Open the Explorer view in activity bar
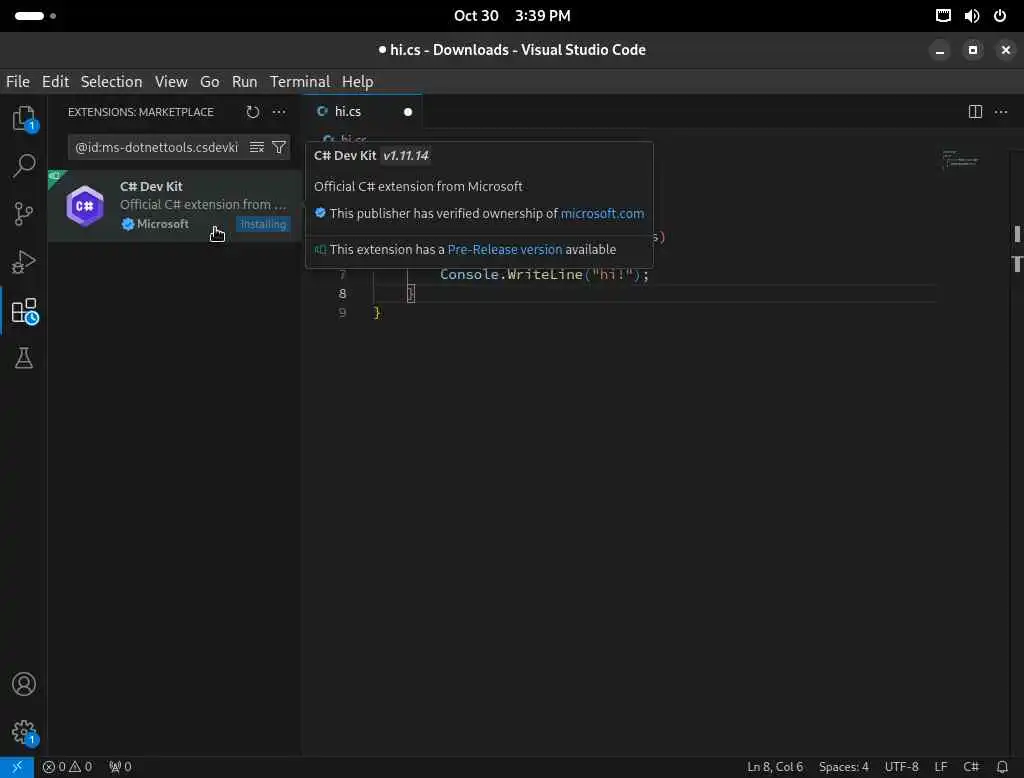The height and width of the screenshot is (778, 1024). click(x=24, y=118)
